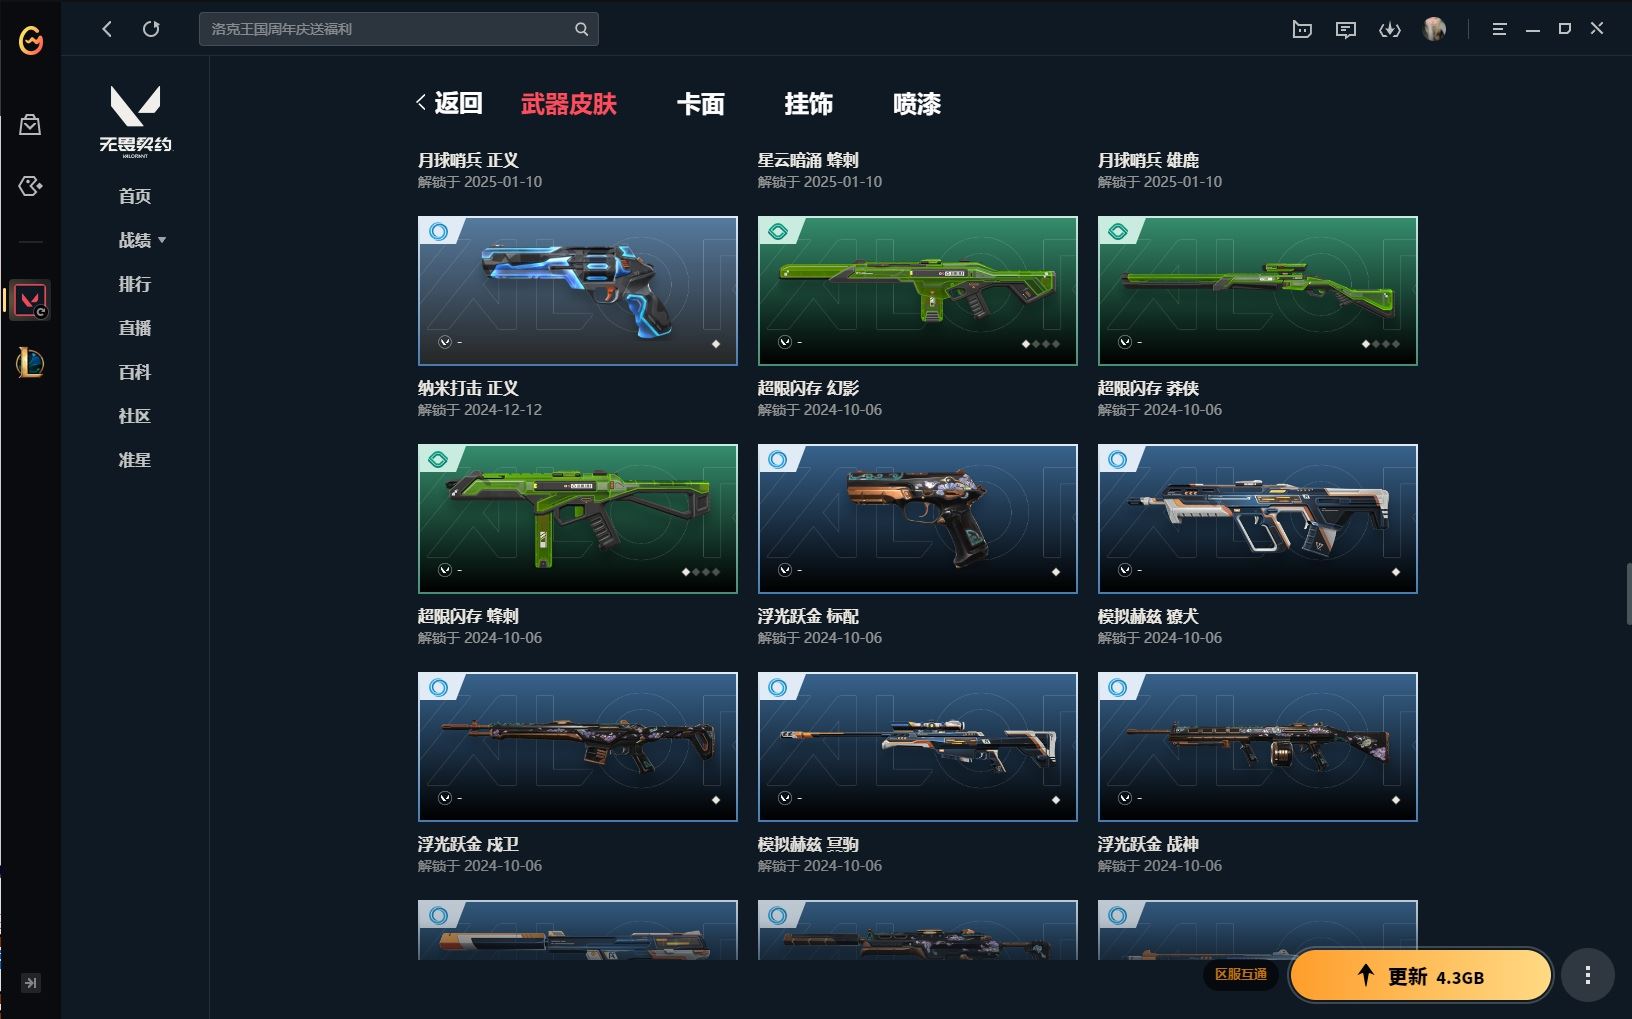Image resolution: width=1632 pixels, height=1019 pixels.
Task: Refresh the page with reload icon
Action: point(151,29)
